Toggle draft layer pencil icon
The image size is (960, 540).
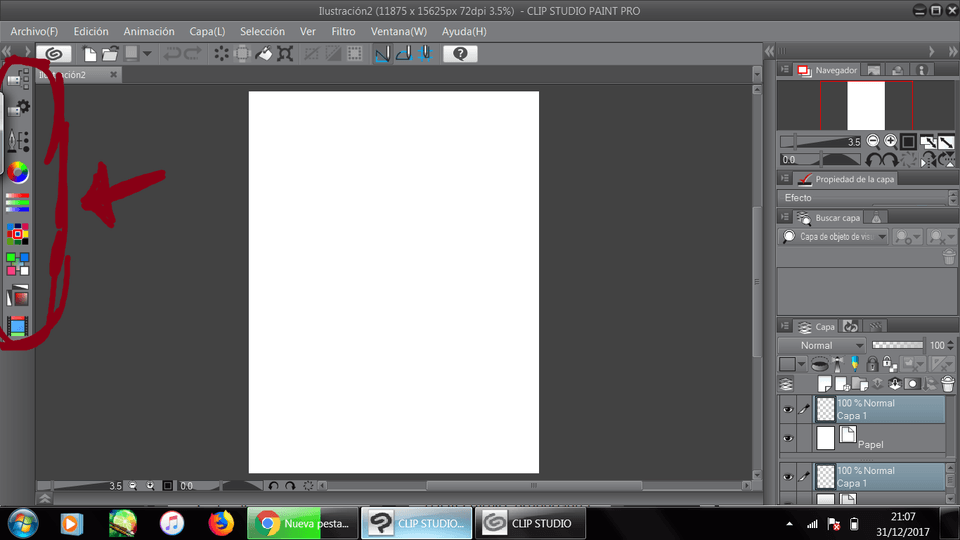click(855, 364)
